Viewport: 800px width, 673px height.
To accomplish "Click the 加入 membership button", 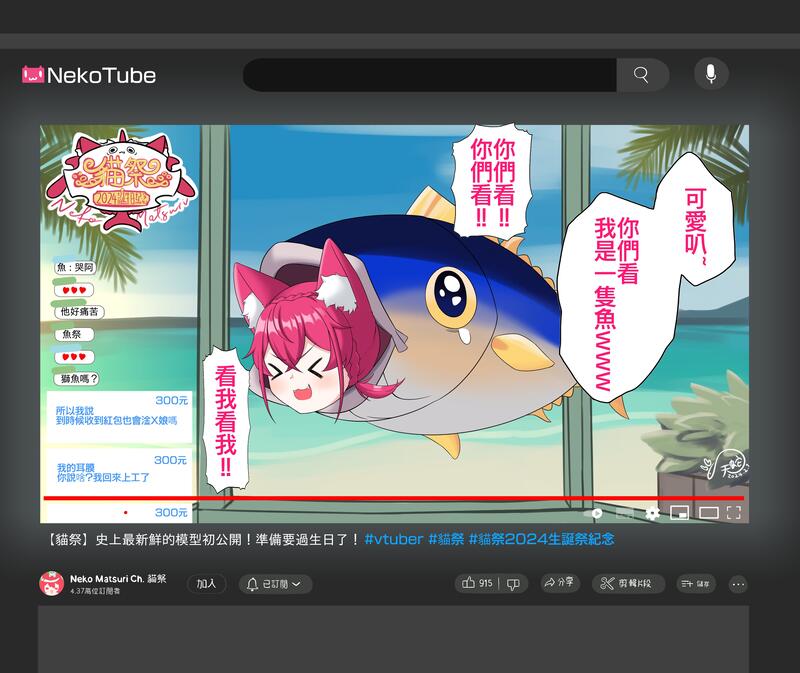I will [207, 584].
